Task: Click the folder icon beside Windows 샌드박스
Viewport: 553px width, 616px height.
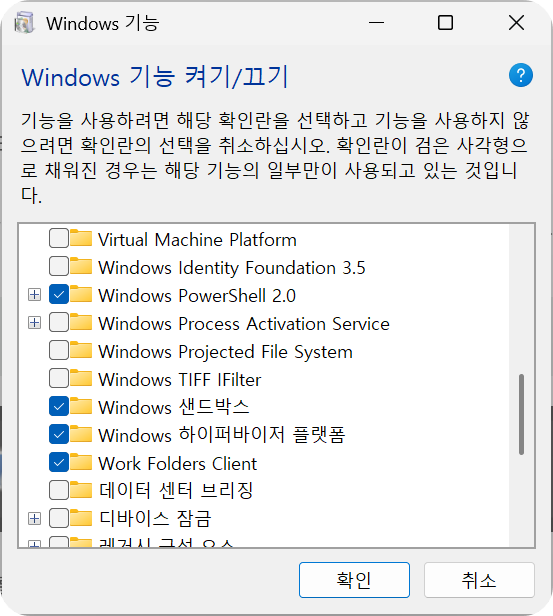Action: click(x=81, y=406)
